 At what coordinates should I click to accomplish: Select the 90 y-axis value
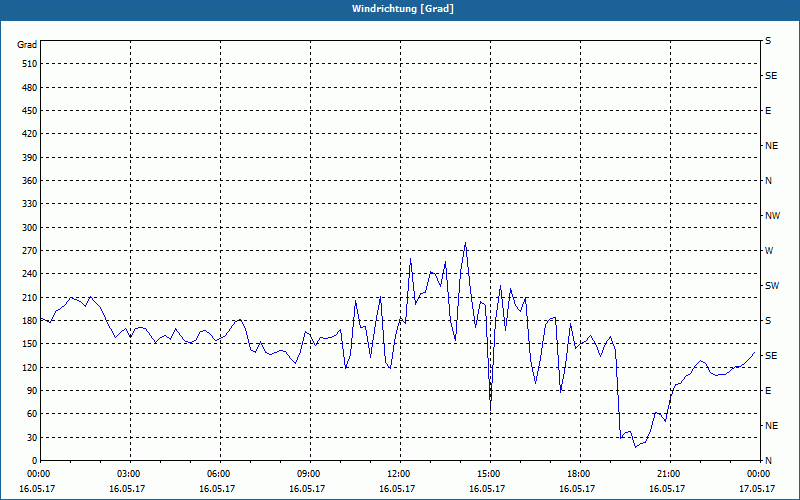click(x=32, y=391)
